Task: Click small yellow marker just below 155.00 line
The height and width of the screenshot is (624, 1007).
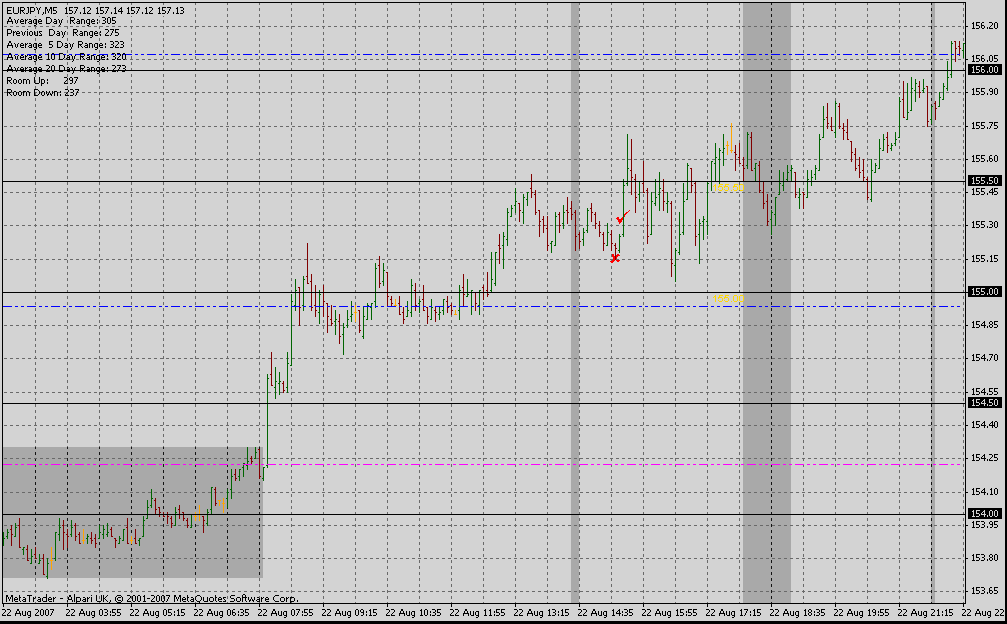Action: click(x=722, y=299)
